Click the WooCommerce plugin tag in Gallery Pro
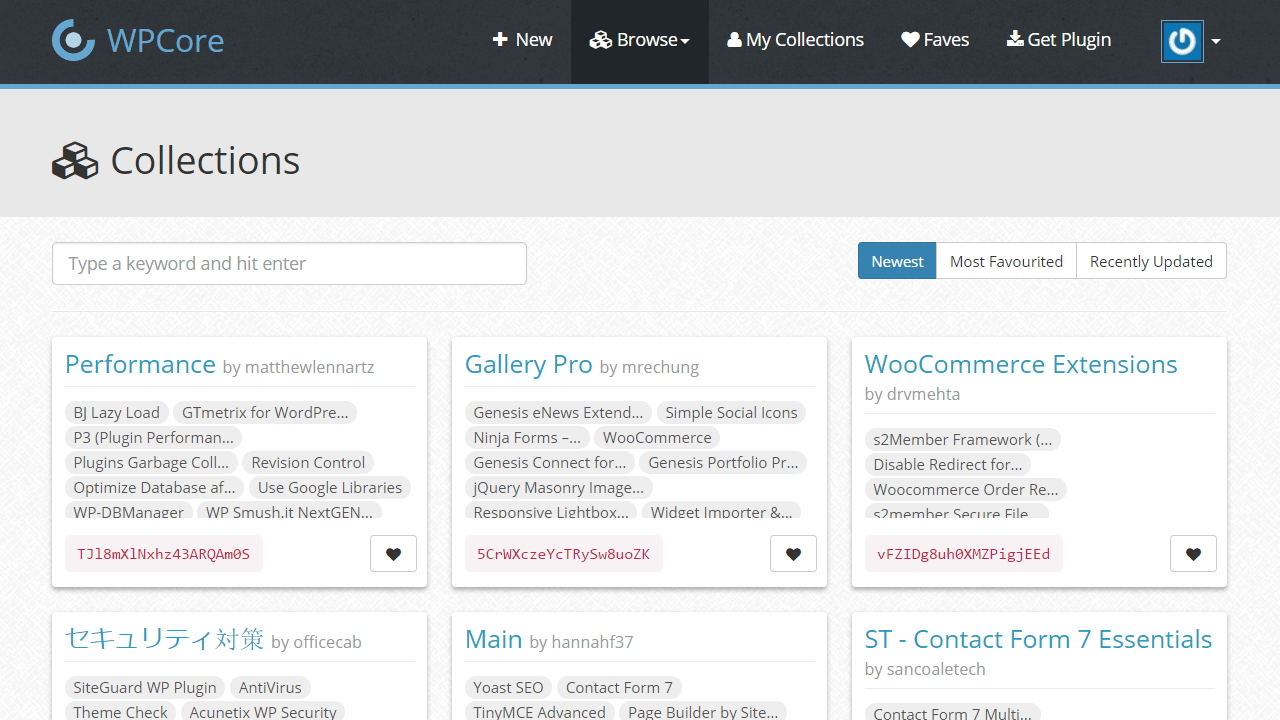This screenshot has height=720, width=1280. [x=657, y=437]
